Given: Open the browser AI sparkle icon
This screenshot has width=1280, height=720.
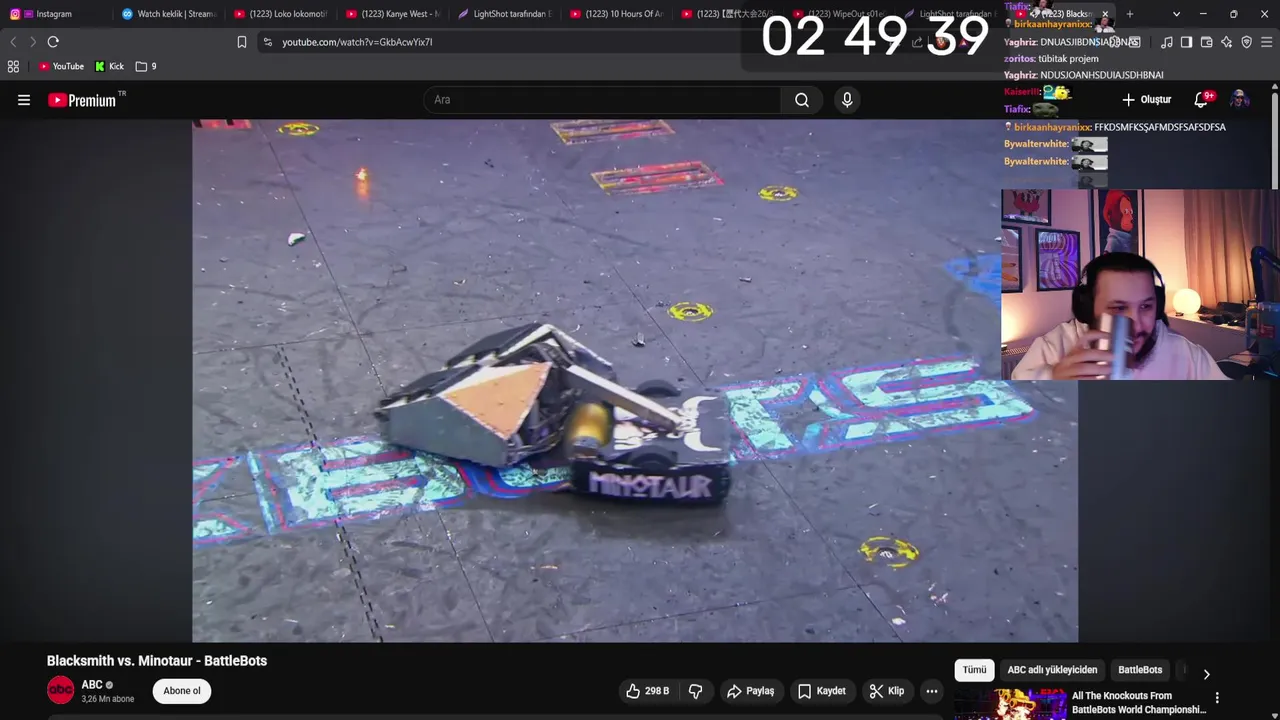Looking at the screenshot, I should (1227, 42).
